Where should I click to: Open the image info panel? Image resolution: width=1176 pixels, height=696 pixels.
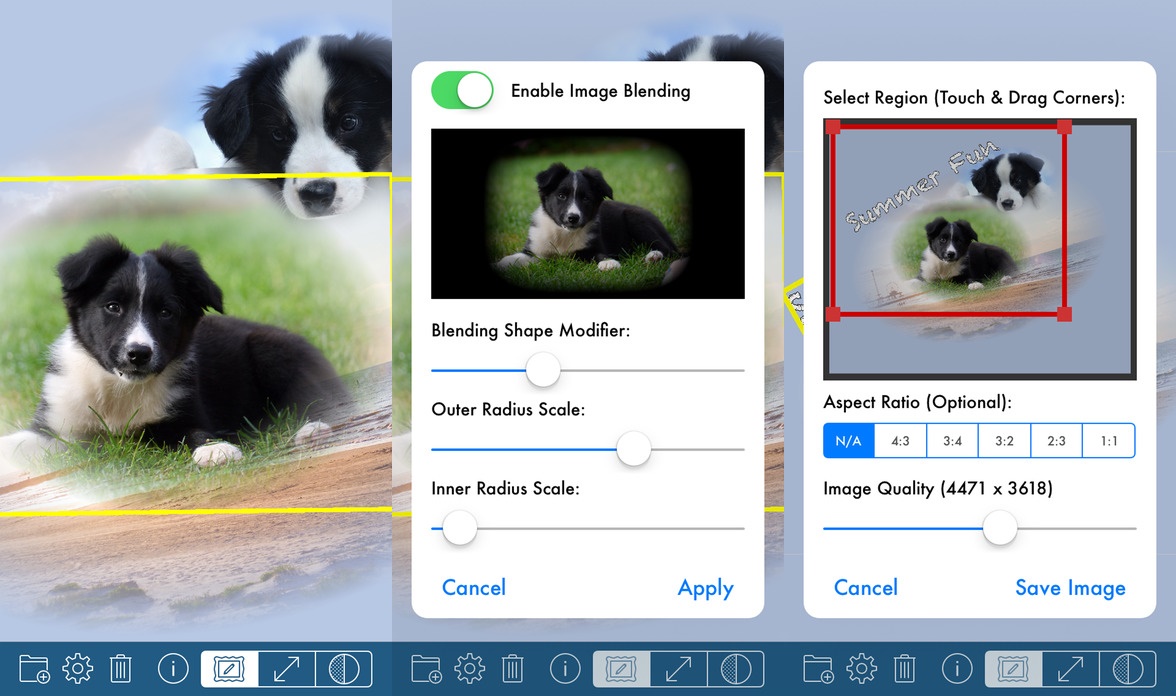(172, 668)
